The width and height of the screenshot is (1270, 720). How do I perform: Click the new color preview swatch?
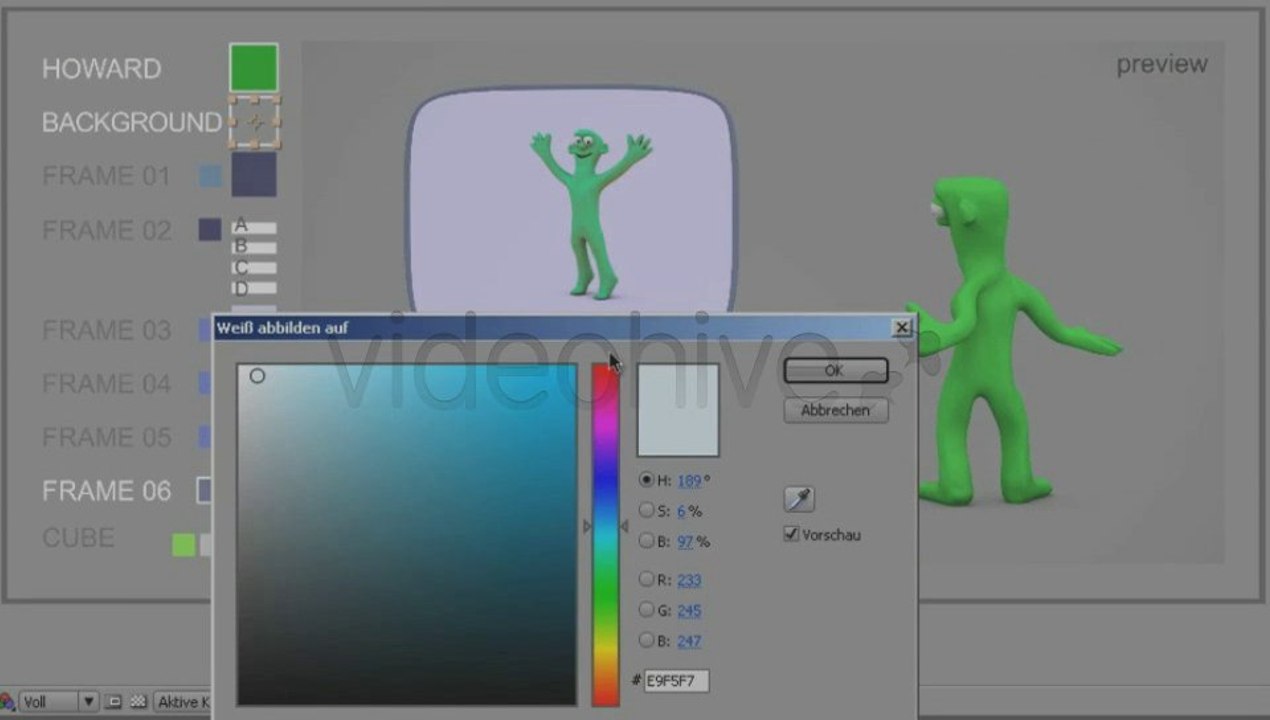click(x=678, y=410)
